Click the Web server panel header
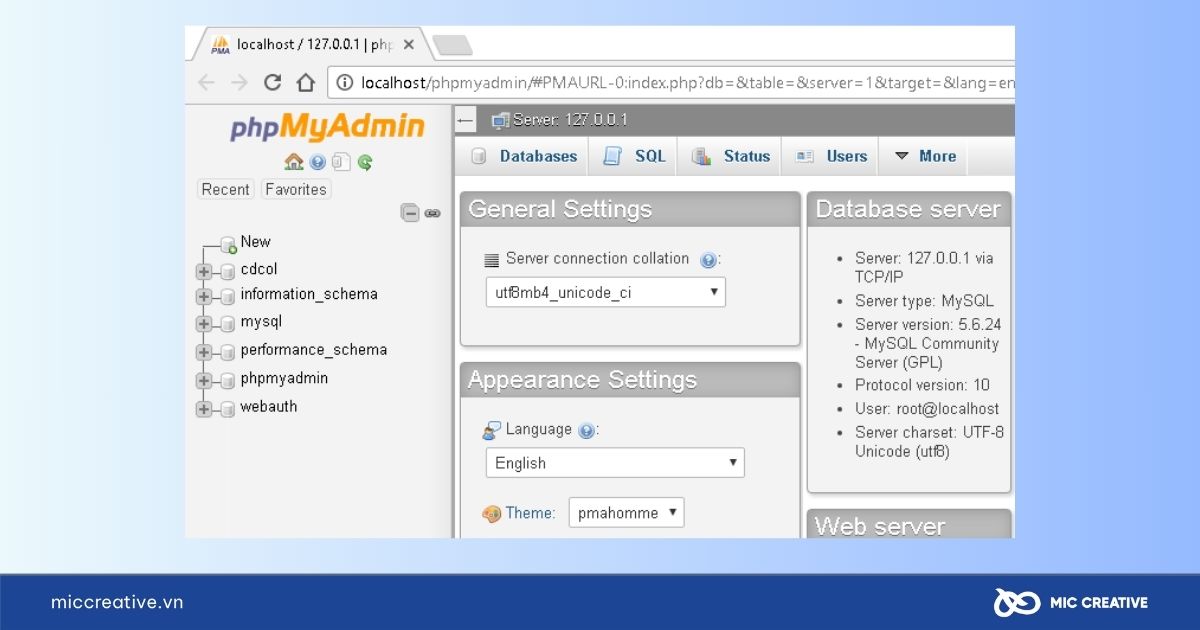This screenshot has width=1200, height=630. point(909,524)
